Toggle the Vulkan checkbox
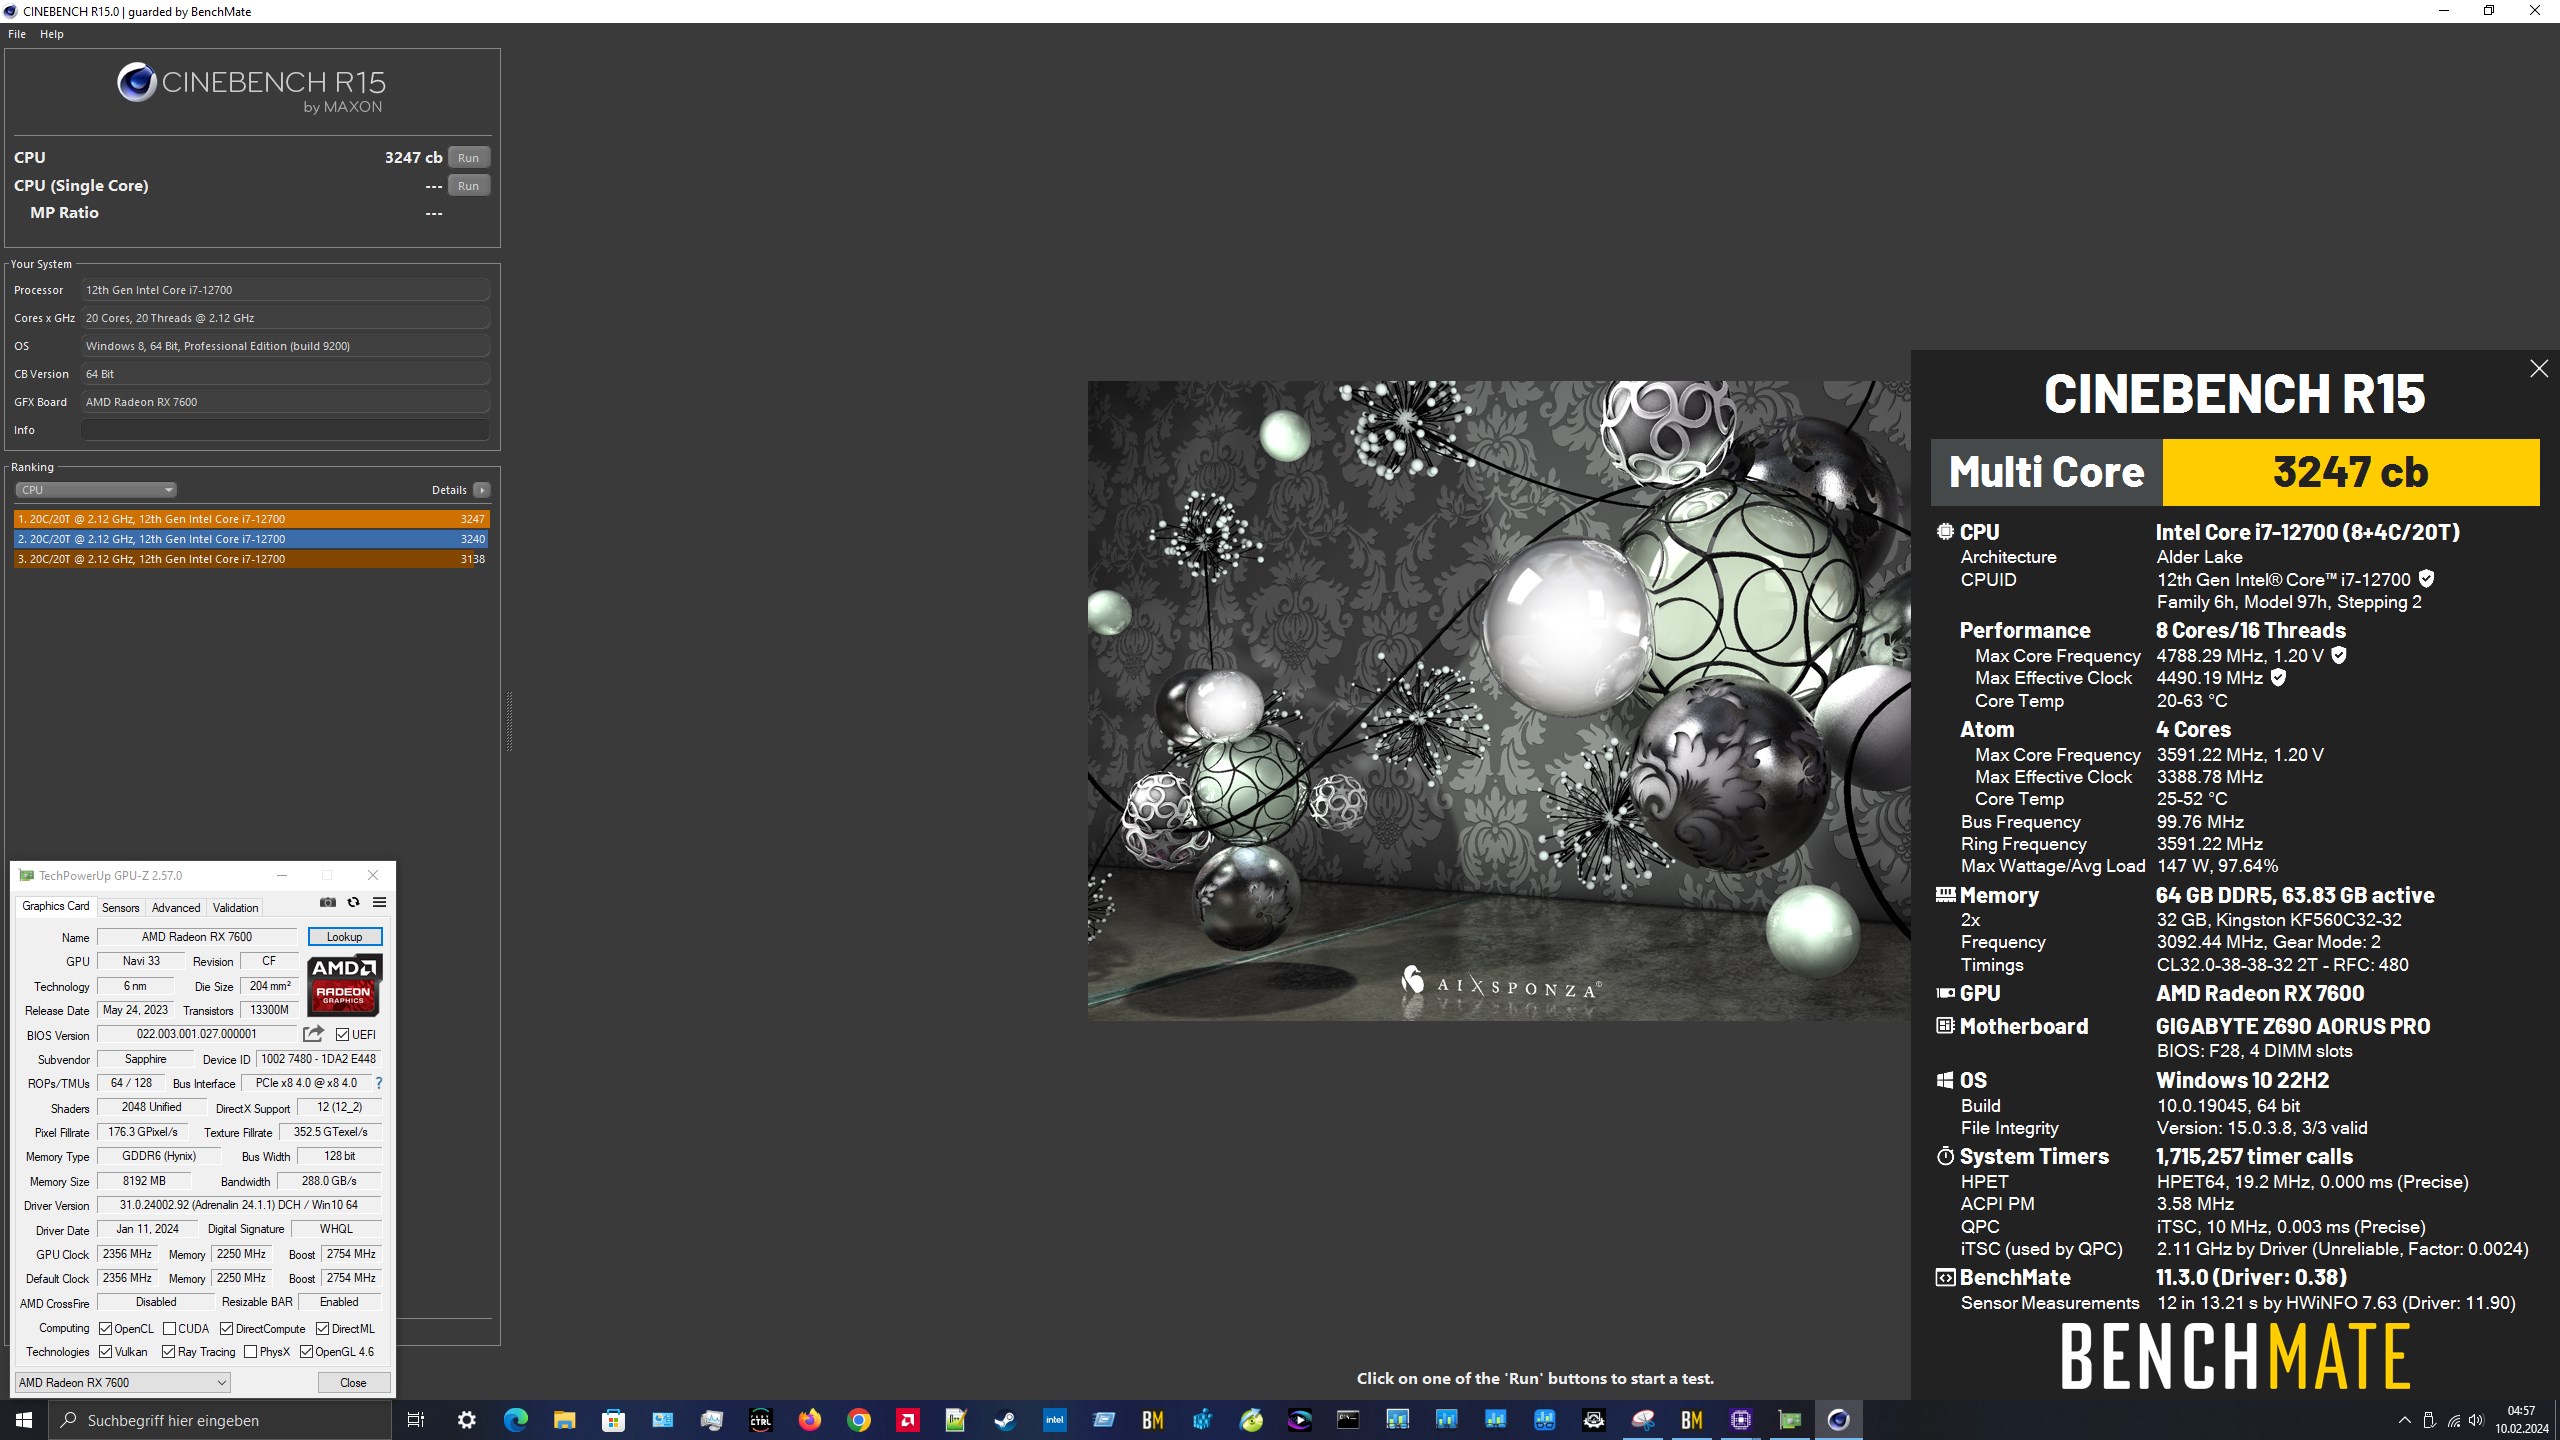This screenshot has width=2560, height=1440. (105, 1352)
